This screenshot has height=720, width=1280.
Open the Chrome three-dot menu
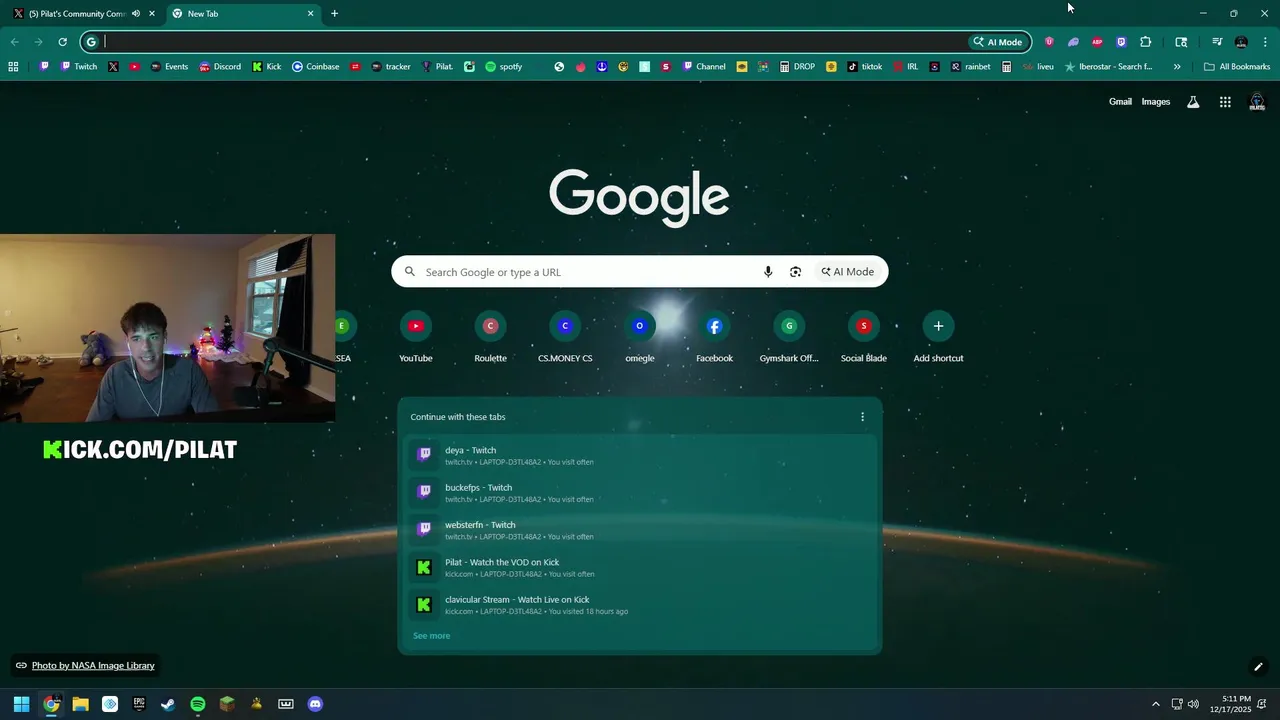click(x=1265, y=42)
